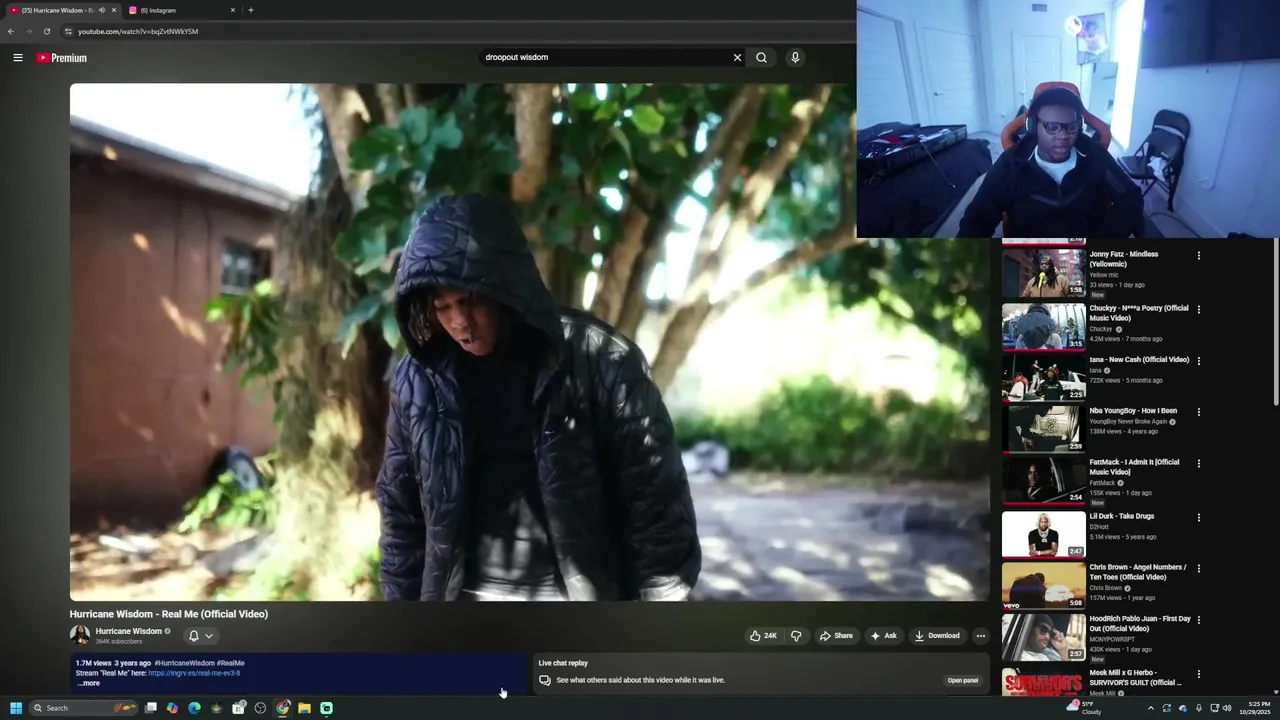This screenshot has height=720, width=1280.
Task: Open Chuckyy Poetry video thumbnail
Action: (1043, 326)
